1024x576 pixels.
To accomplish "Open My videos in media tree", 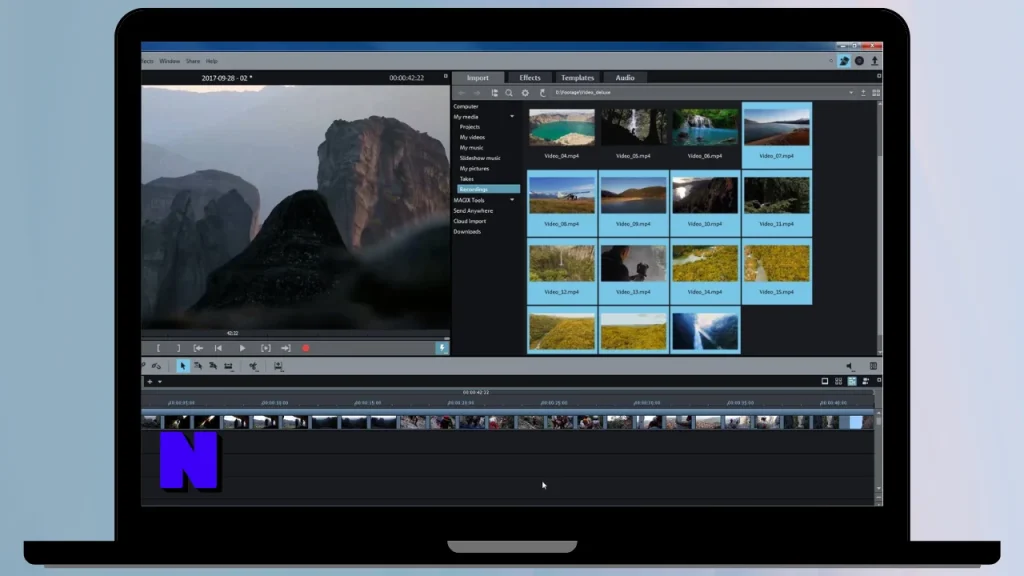I will point(472,138).
